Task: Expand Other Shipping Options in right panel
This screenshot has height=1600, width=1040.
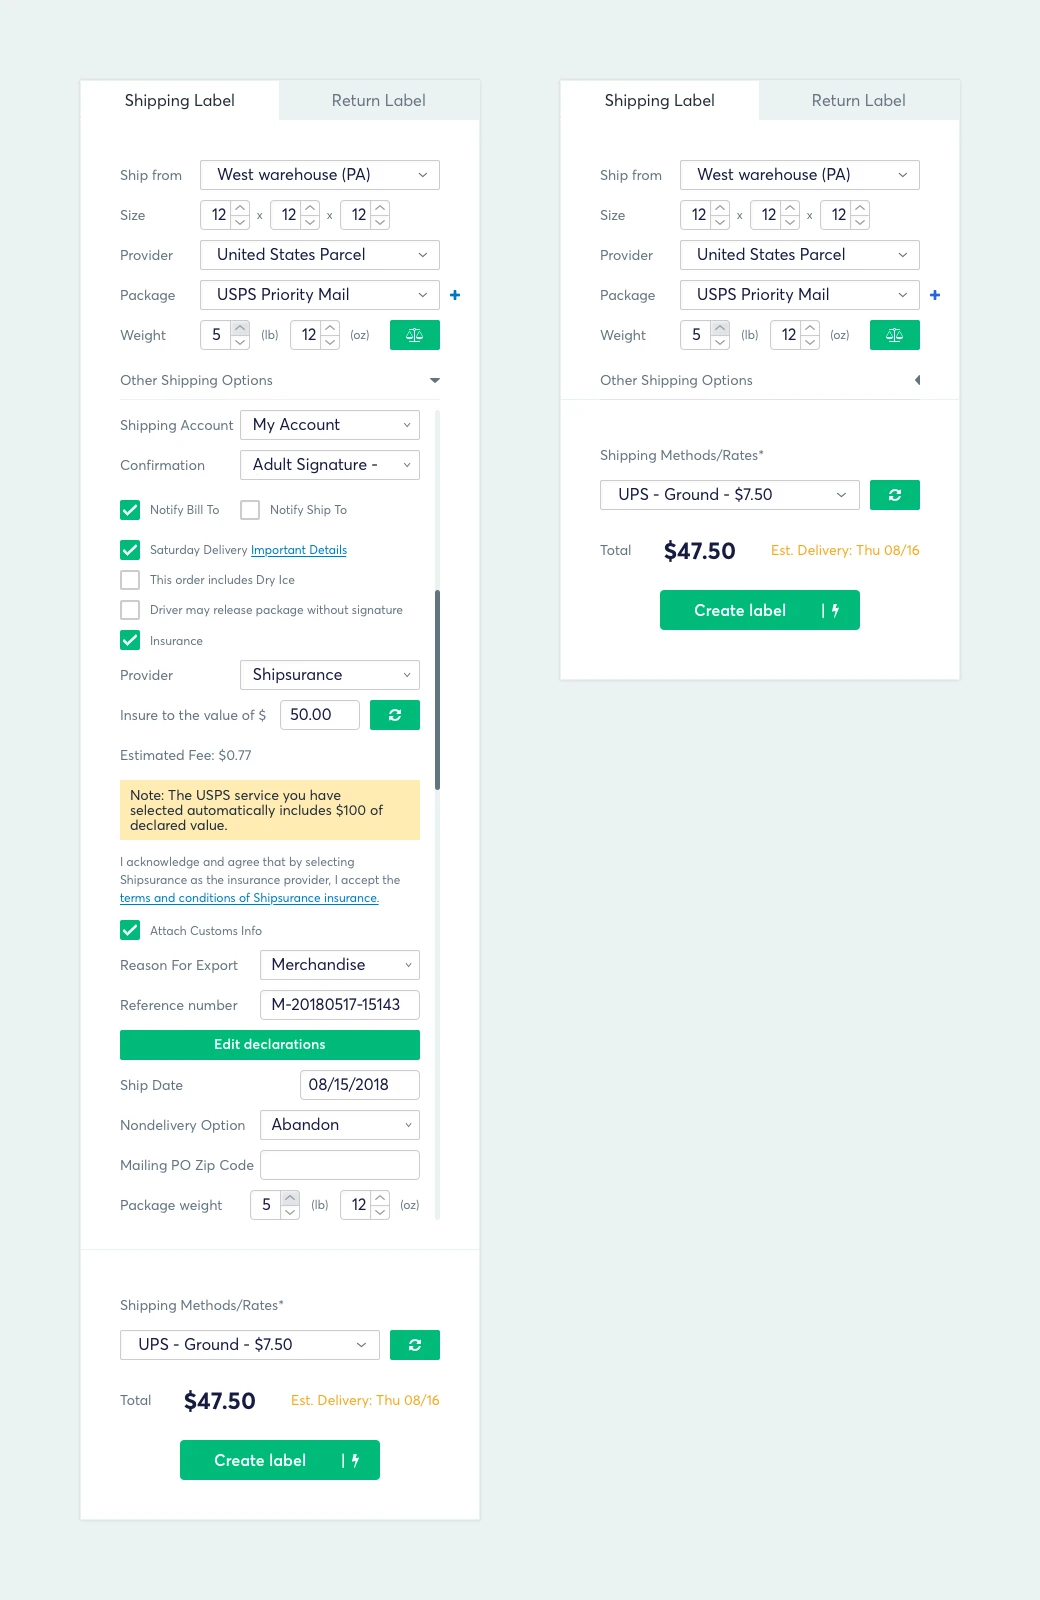Action: pos(917,380)
